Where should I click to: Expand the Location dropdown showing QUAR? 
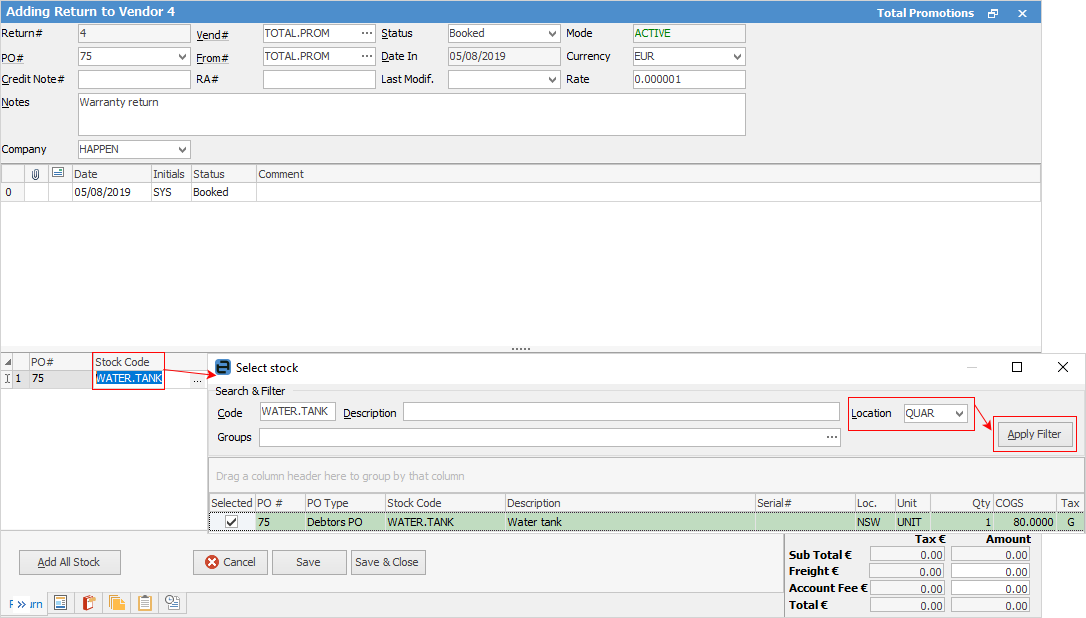[959, 413]
